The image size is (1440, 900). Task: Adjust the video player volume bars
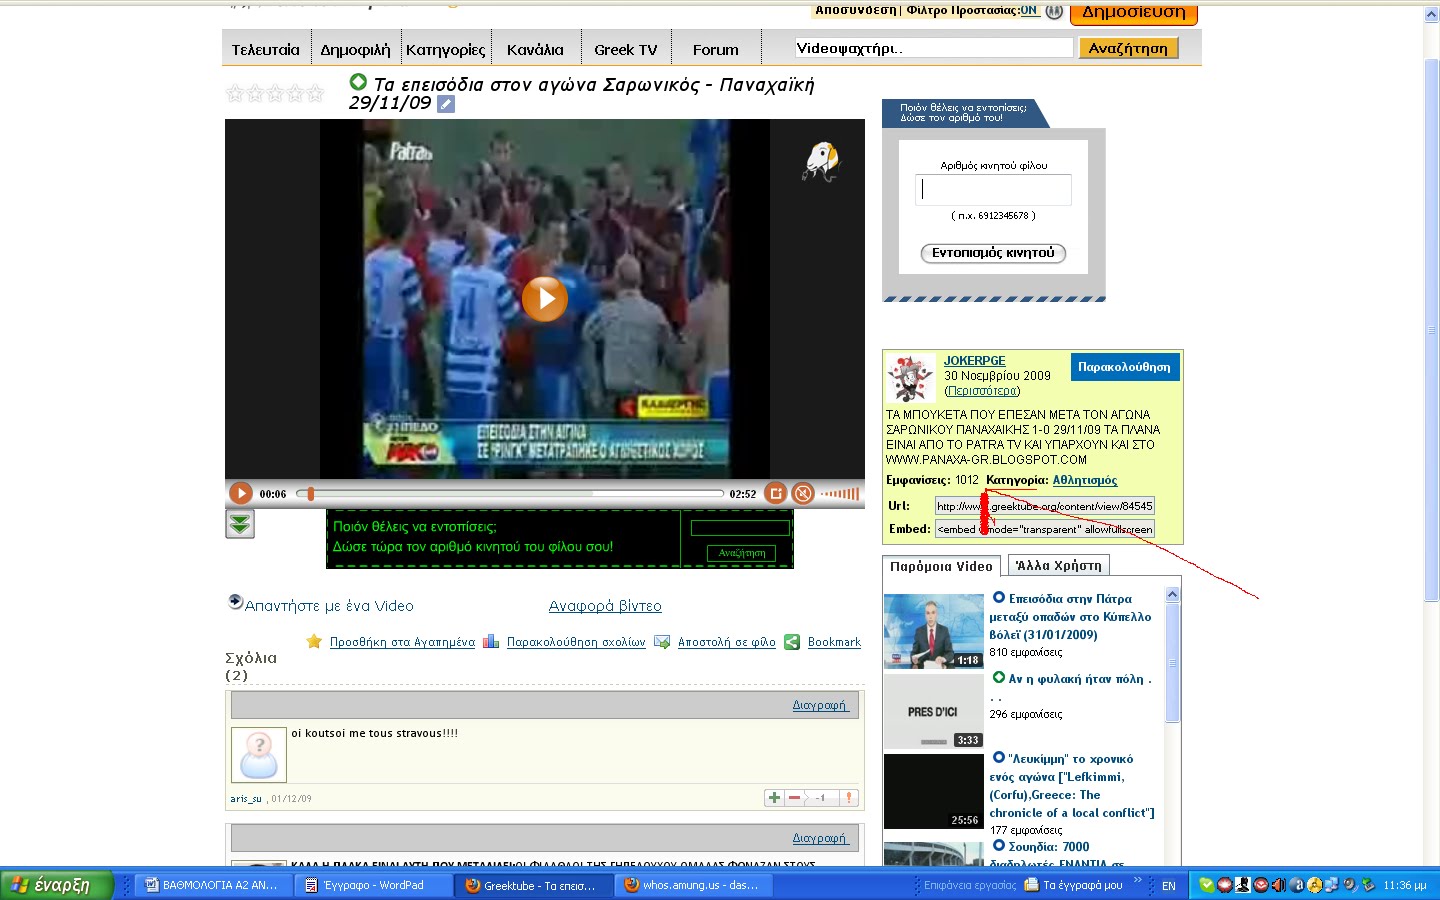tap(840, 493)
